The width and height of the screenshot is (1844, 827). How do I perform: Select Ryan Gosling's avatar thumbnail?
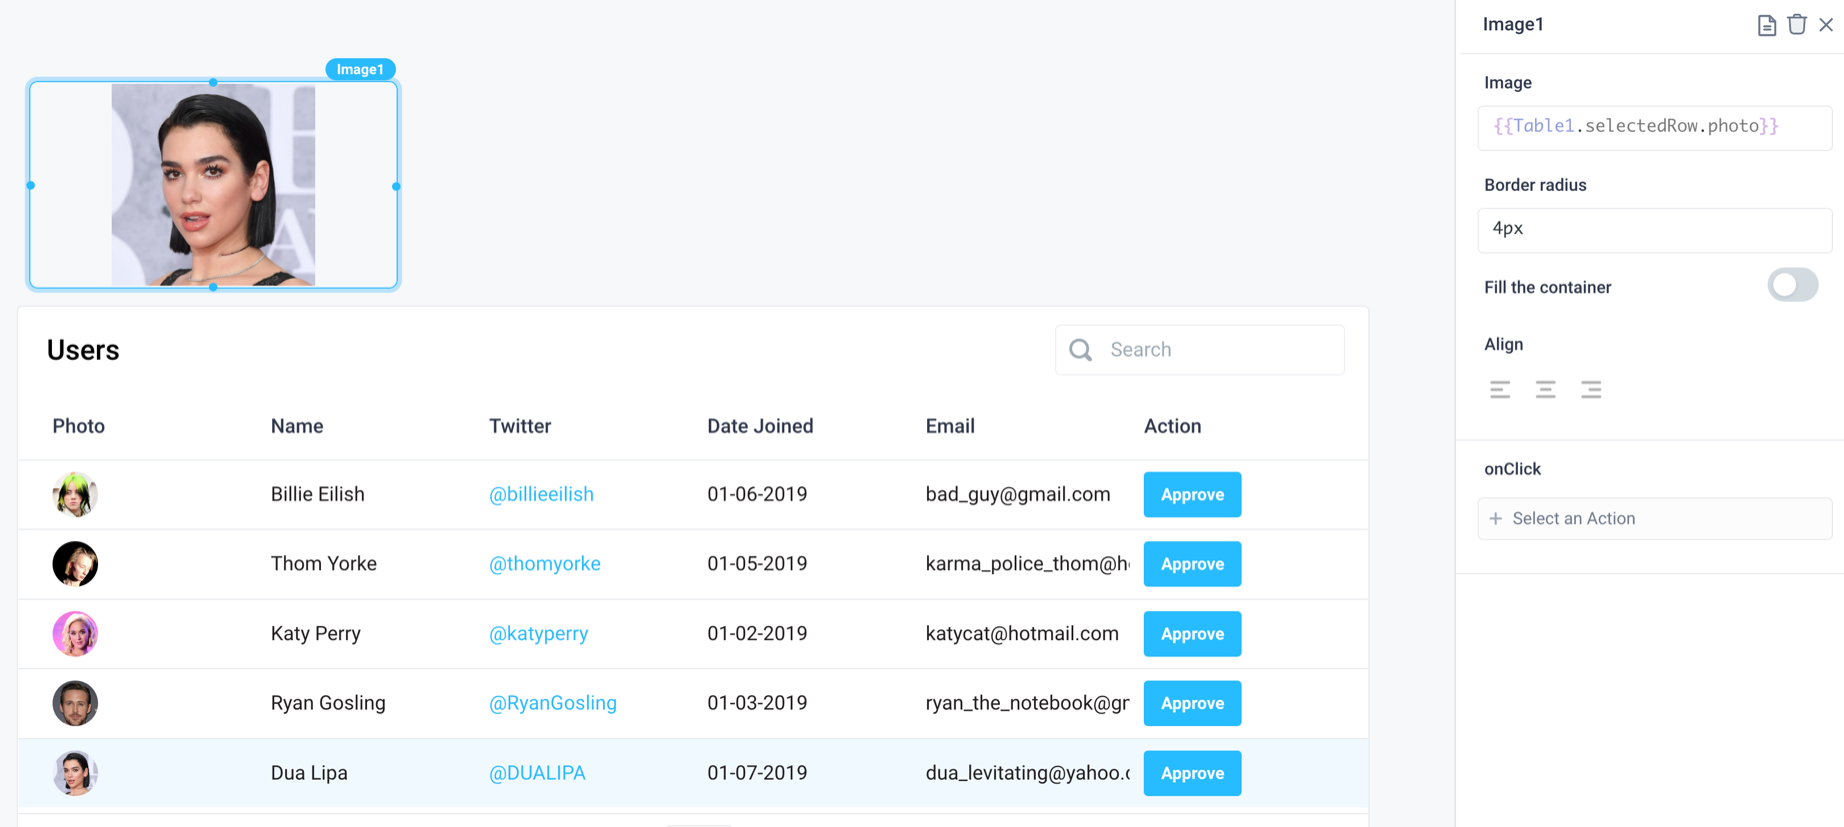[x=75, y=703]
